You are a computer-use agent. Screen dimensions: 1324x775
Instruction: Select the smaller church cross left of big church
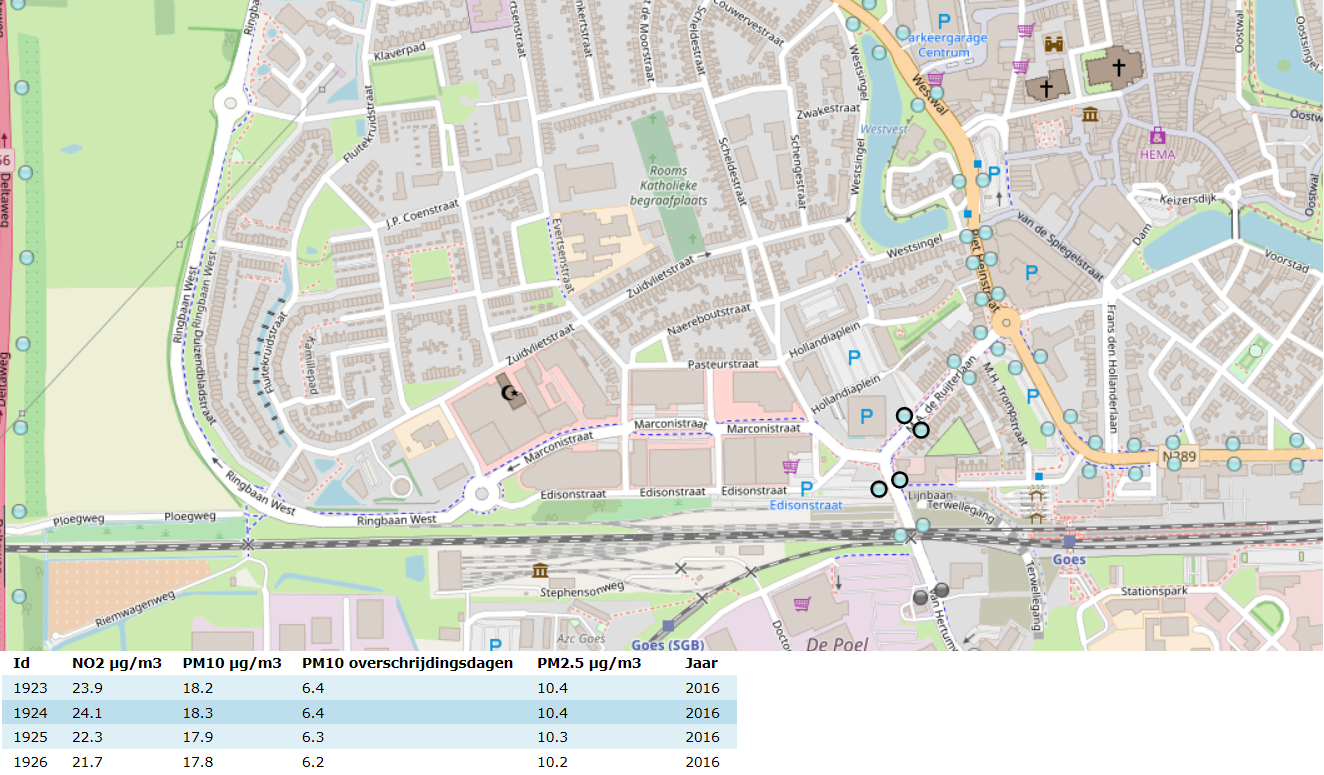point(1046,88)
